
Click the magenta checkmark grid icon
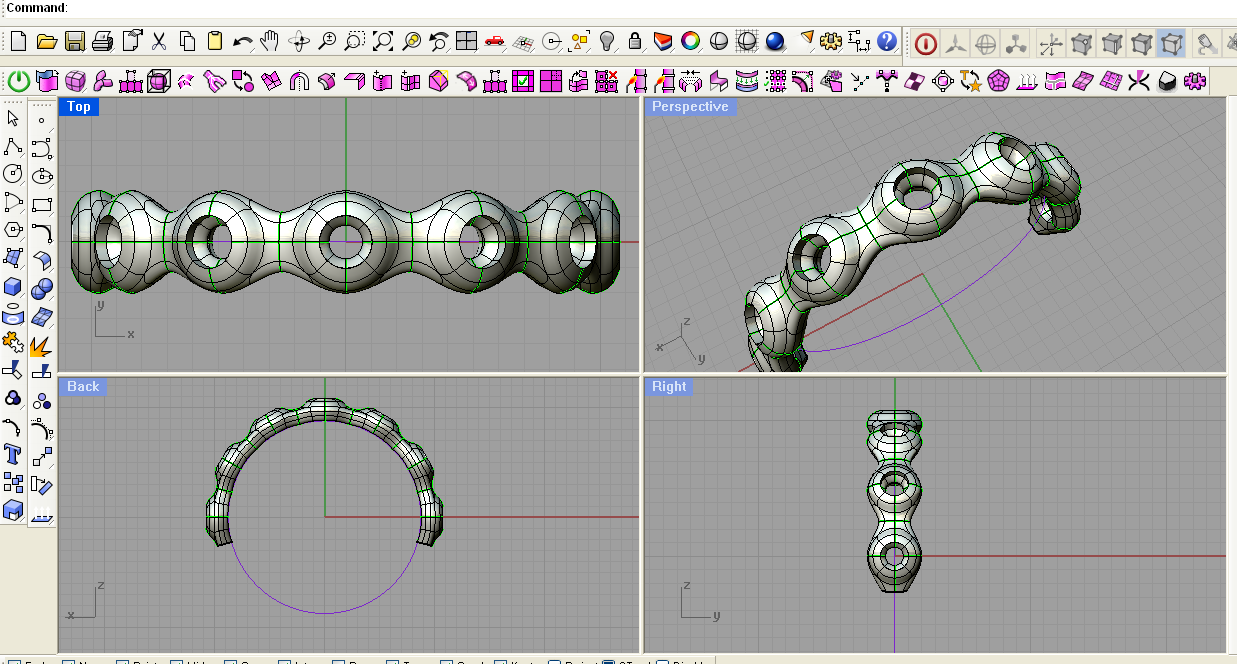click(522, 81)
